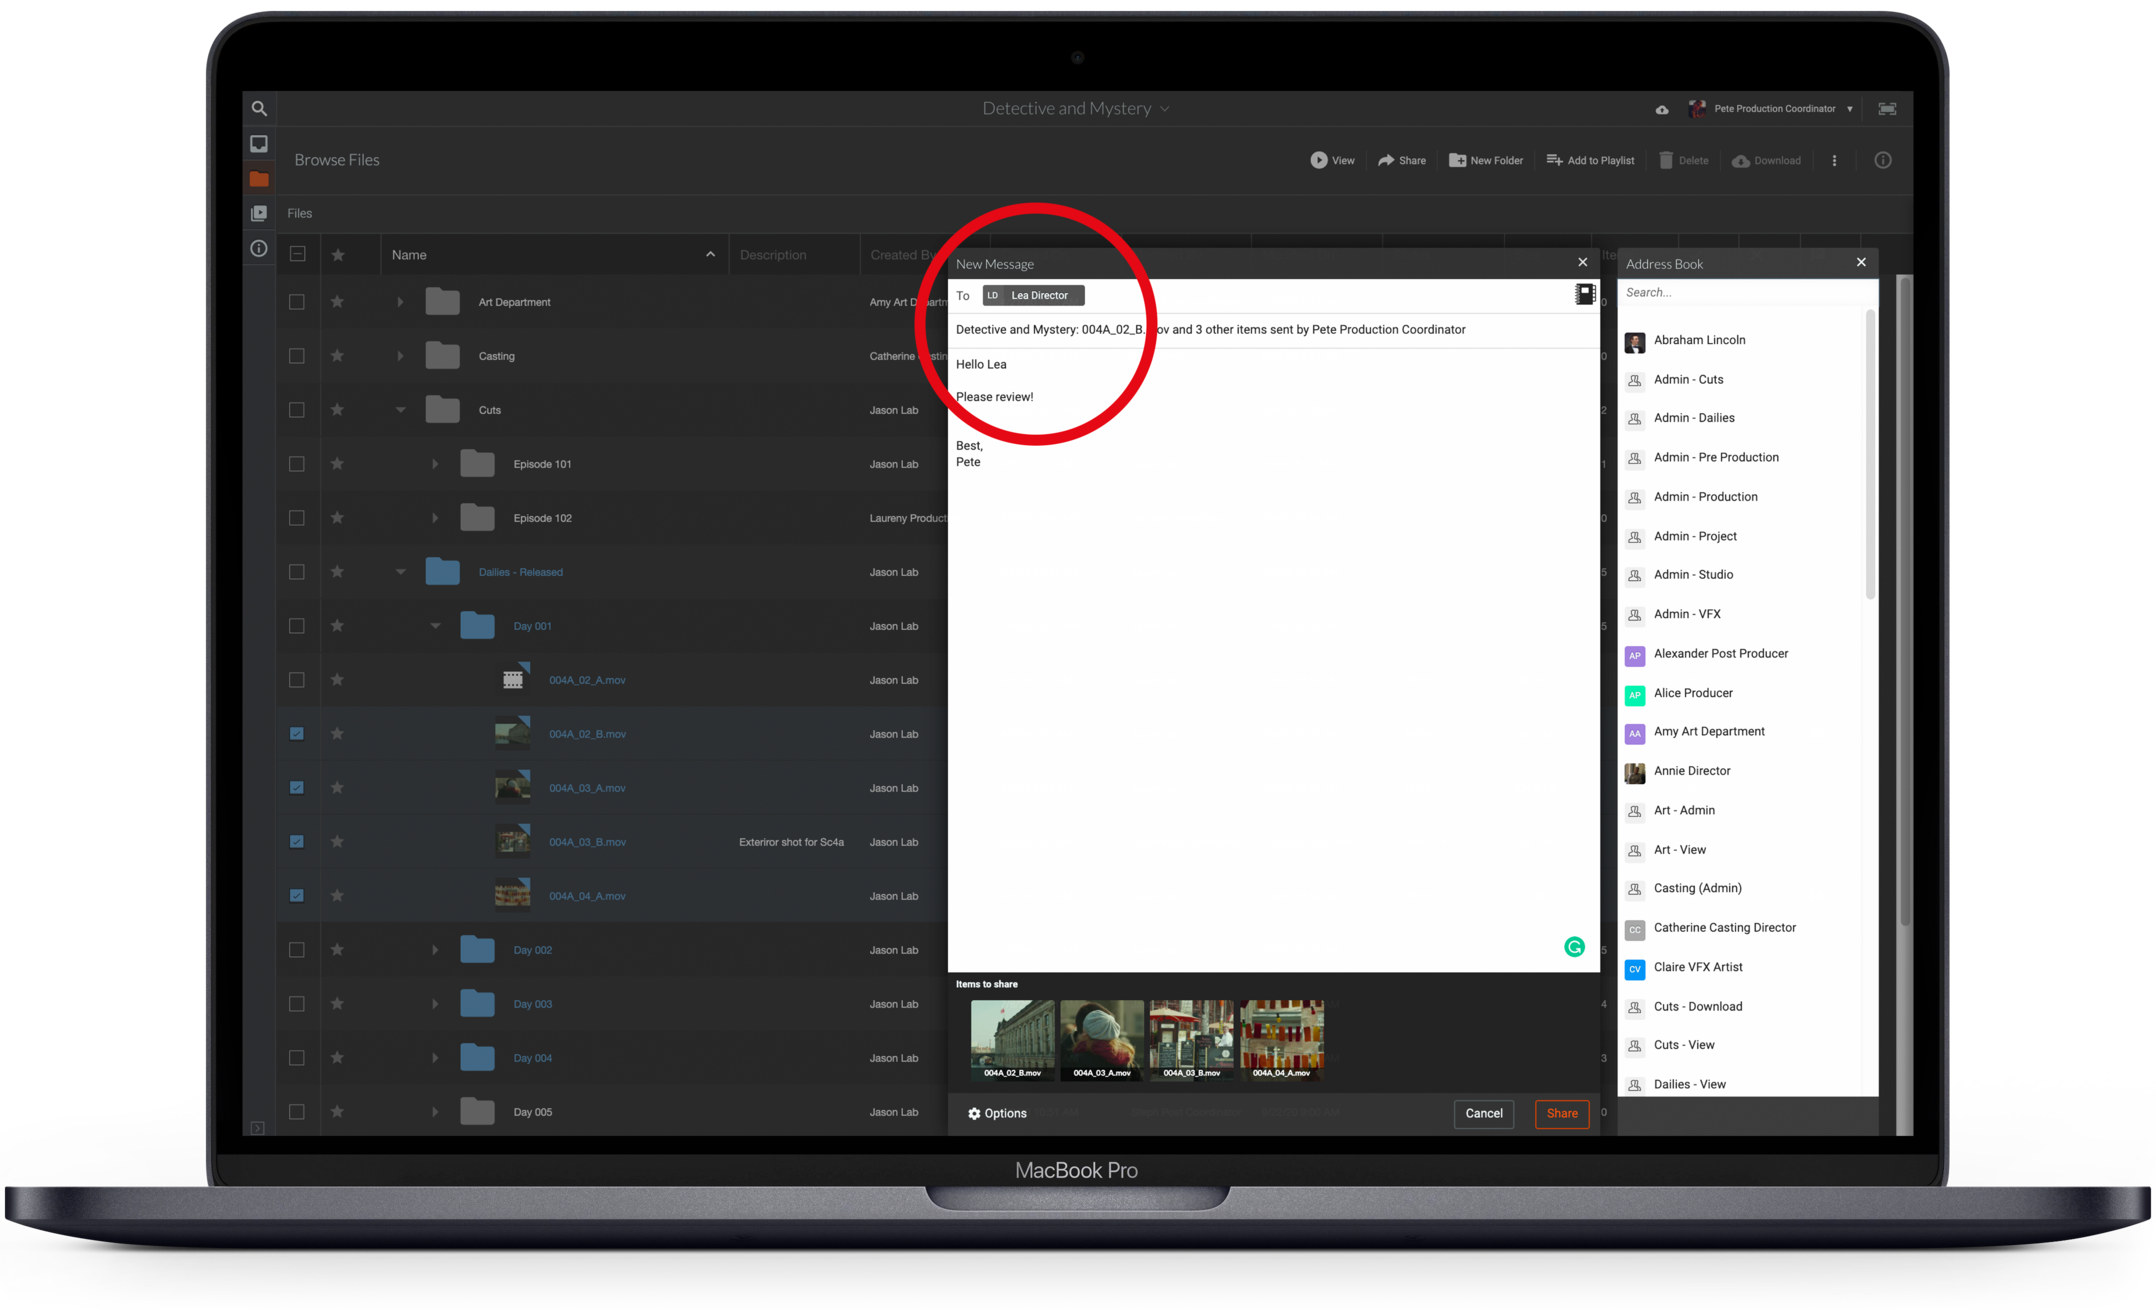Click the Grammarly icon in the message body
Screen dimensions: 2156x1310
tap(1574, 947)
